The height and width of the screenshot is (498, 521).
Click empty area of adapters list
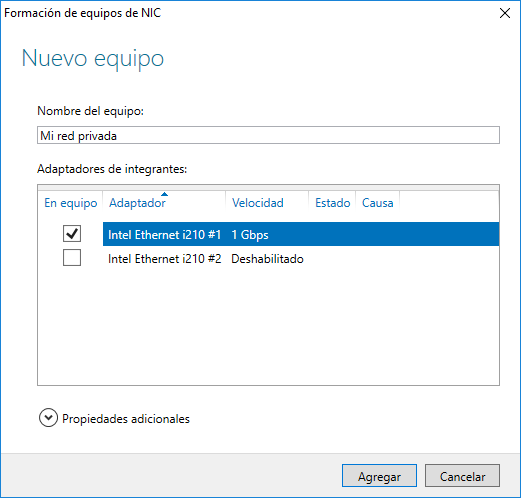[x=269, y=327]
